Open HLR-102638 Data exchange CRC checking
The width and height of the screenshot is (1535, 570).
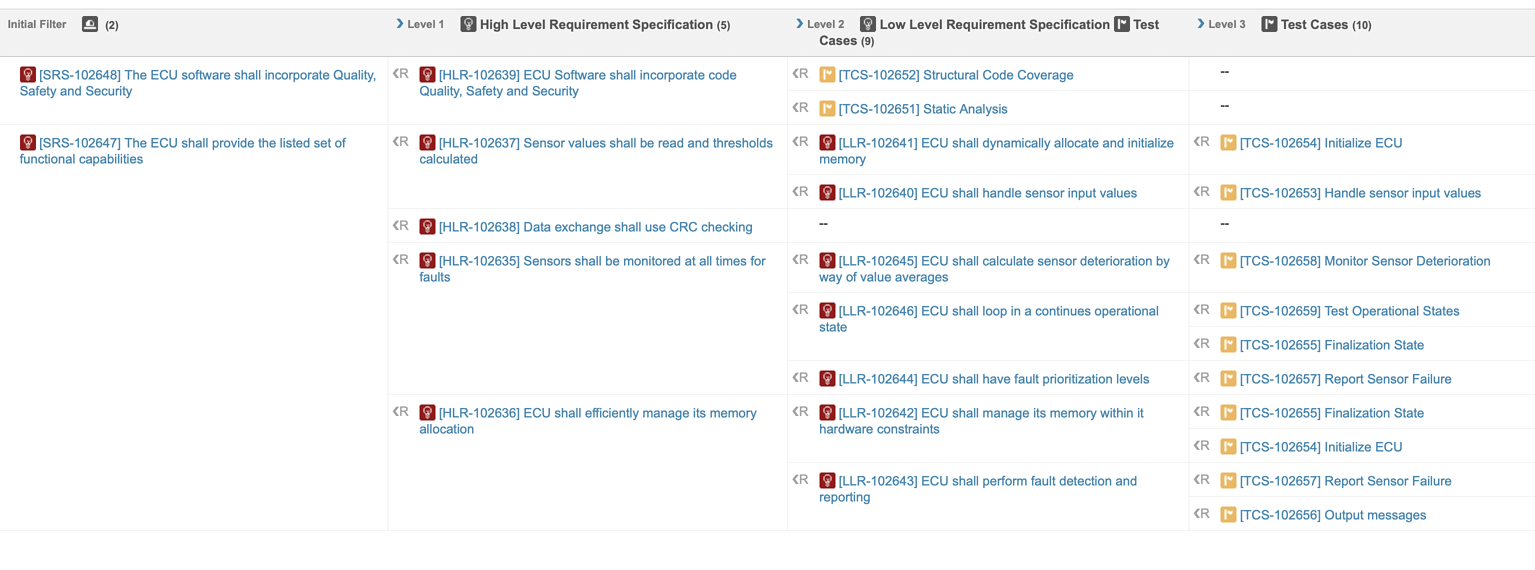(x=596, y=227)
